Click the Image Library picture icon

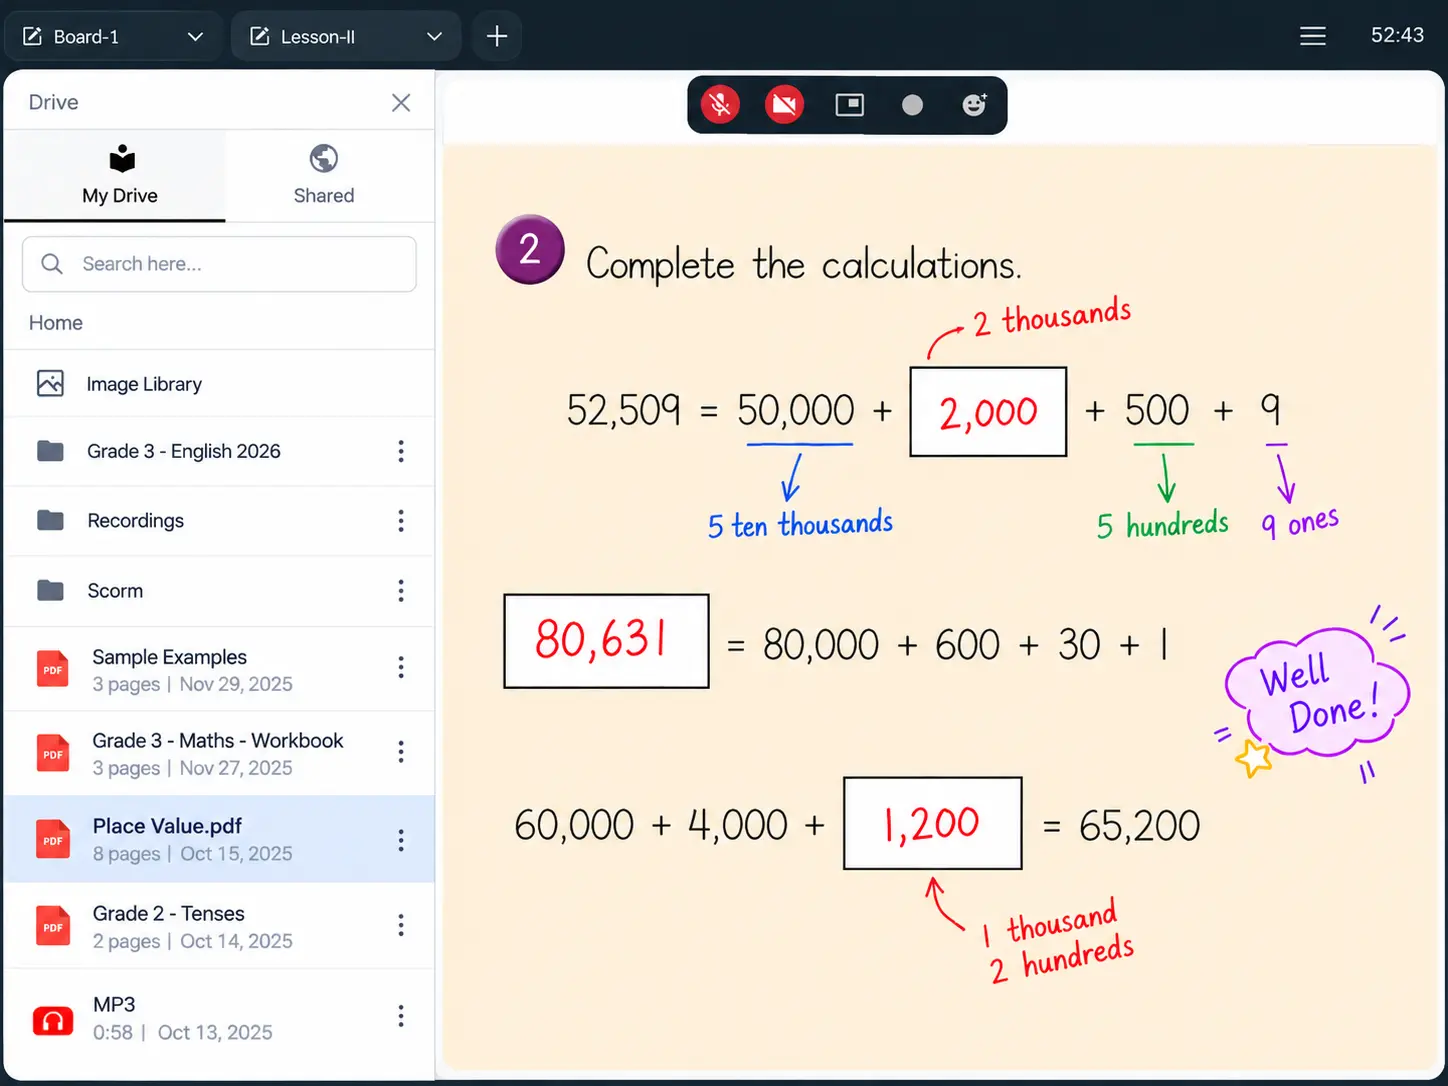pyautogui.click(x=50, y=383)
